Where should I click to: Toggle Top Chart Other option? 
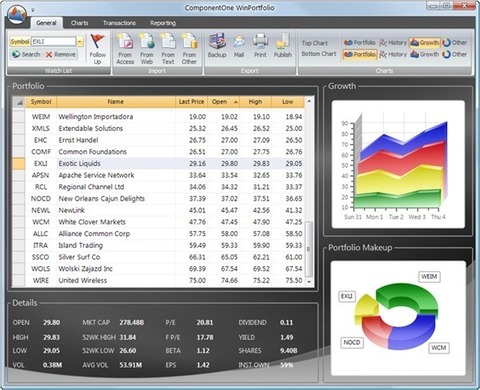pyautogui.click(x=455, y=43)
